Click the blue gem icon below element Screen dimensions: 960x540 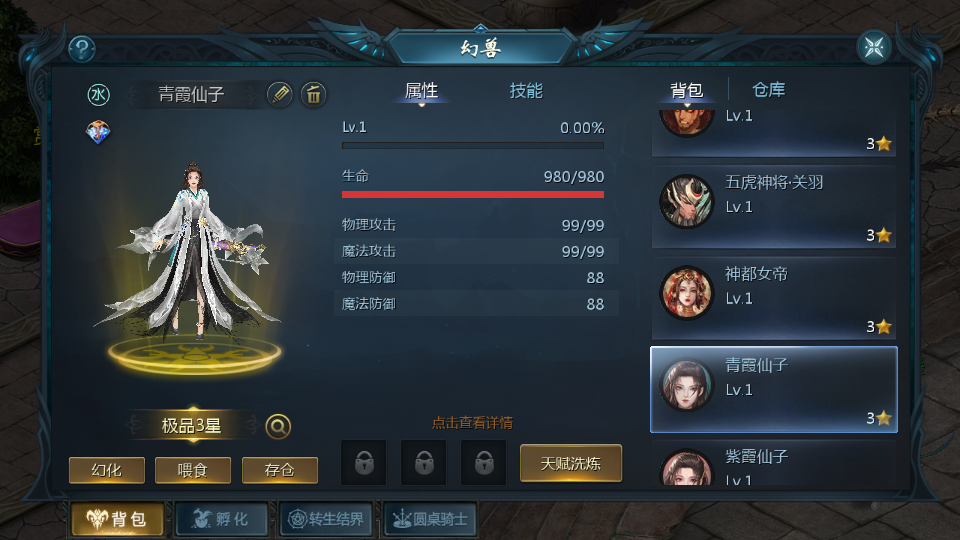coord(98,132)
